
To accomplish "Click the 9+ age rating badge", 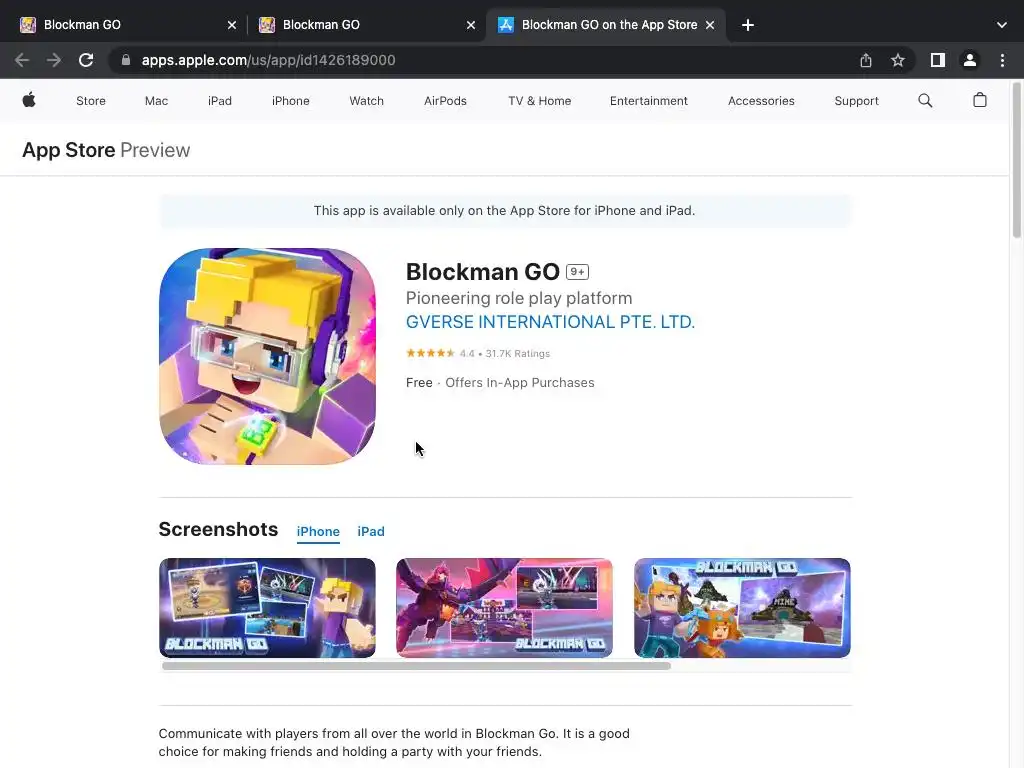I will 577,272.
